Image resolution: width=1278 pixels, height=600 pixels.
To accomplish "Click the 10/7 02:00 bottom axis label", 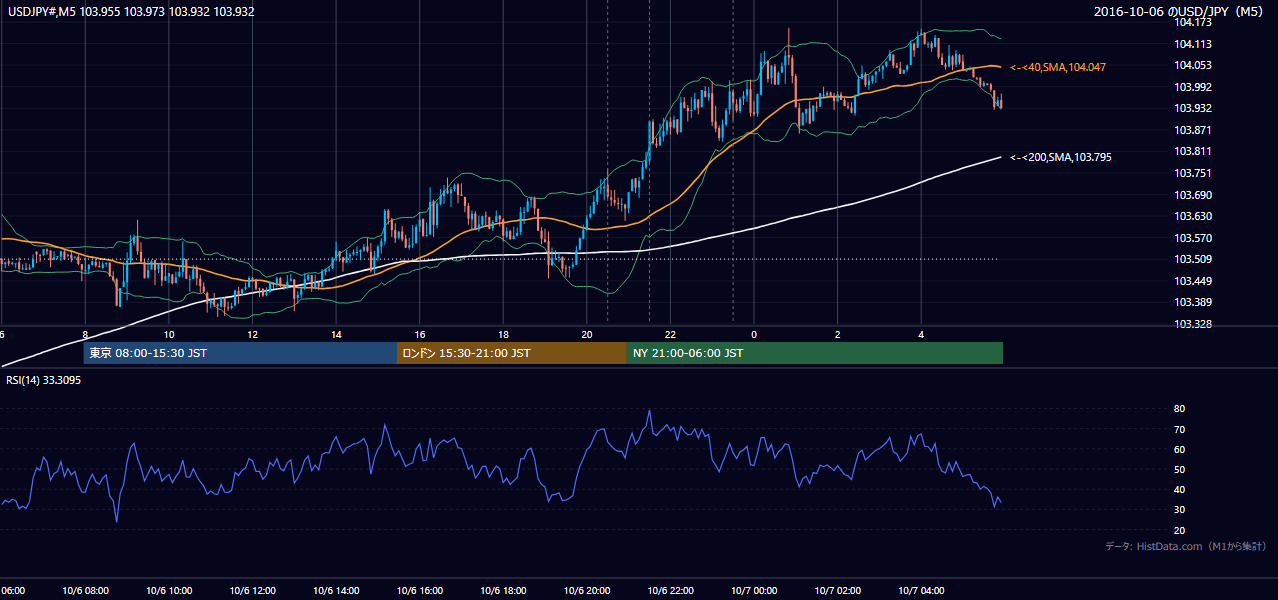I will tap(836, 590).
